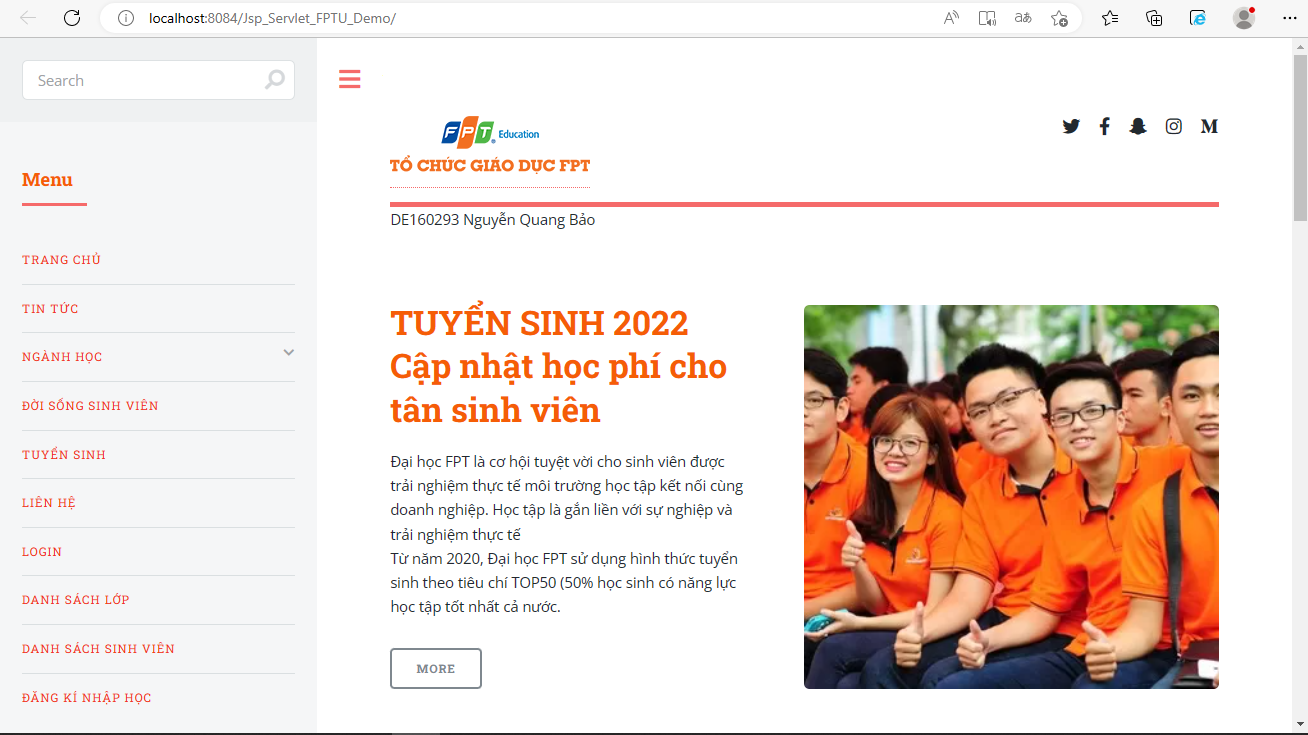Open the Snapchat social icon

click(x=1138, y=127)
